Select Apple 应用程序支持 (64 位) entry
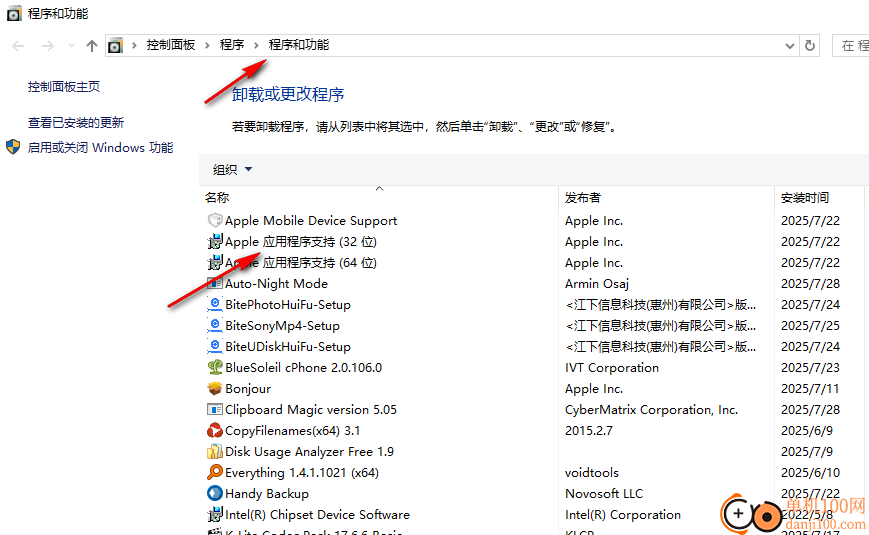Screen dimensions: 869x535 point(301,263)
